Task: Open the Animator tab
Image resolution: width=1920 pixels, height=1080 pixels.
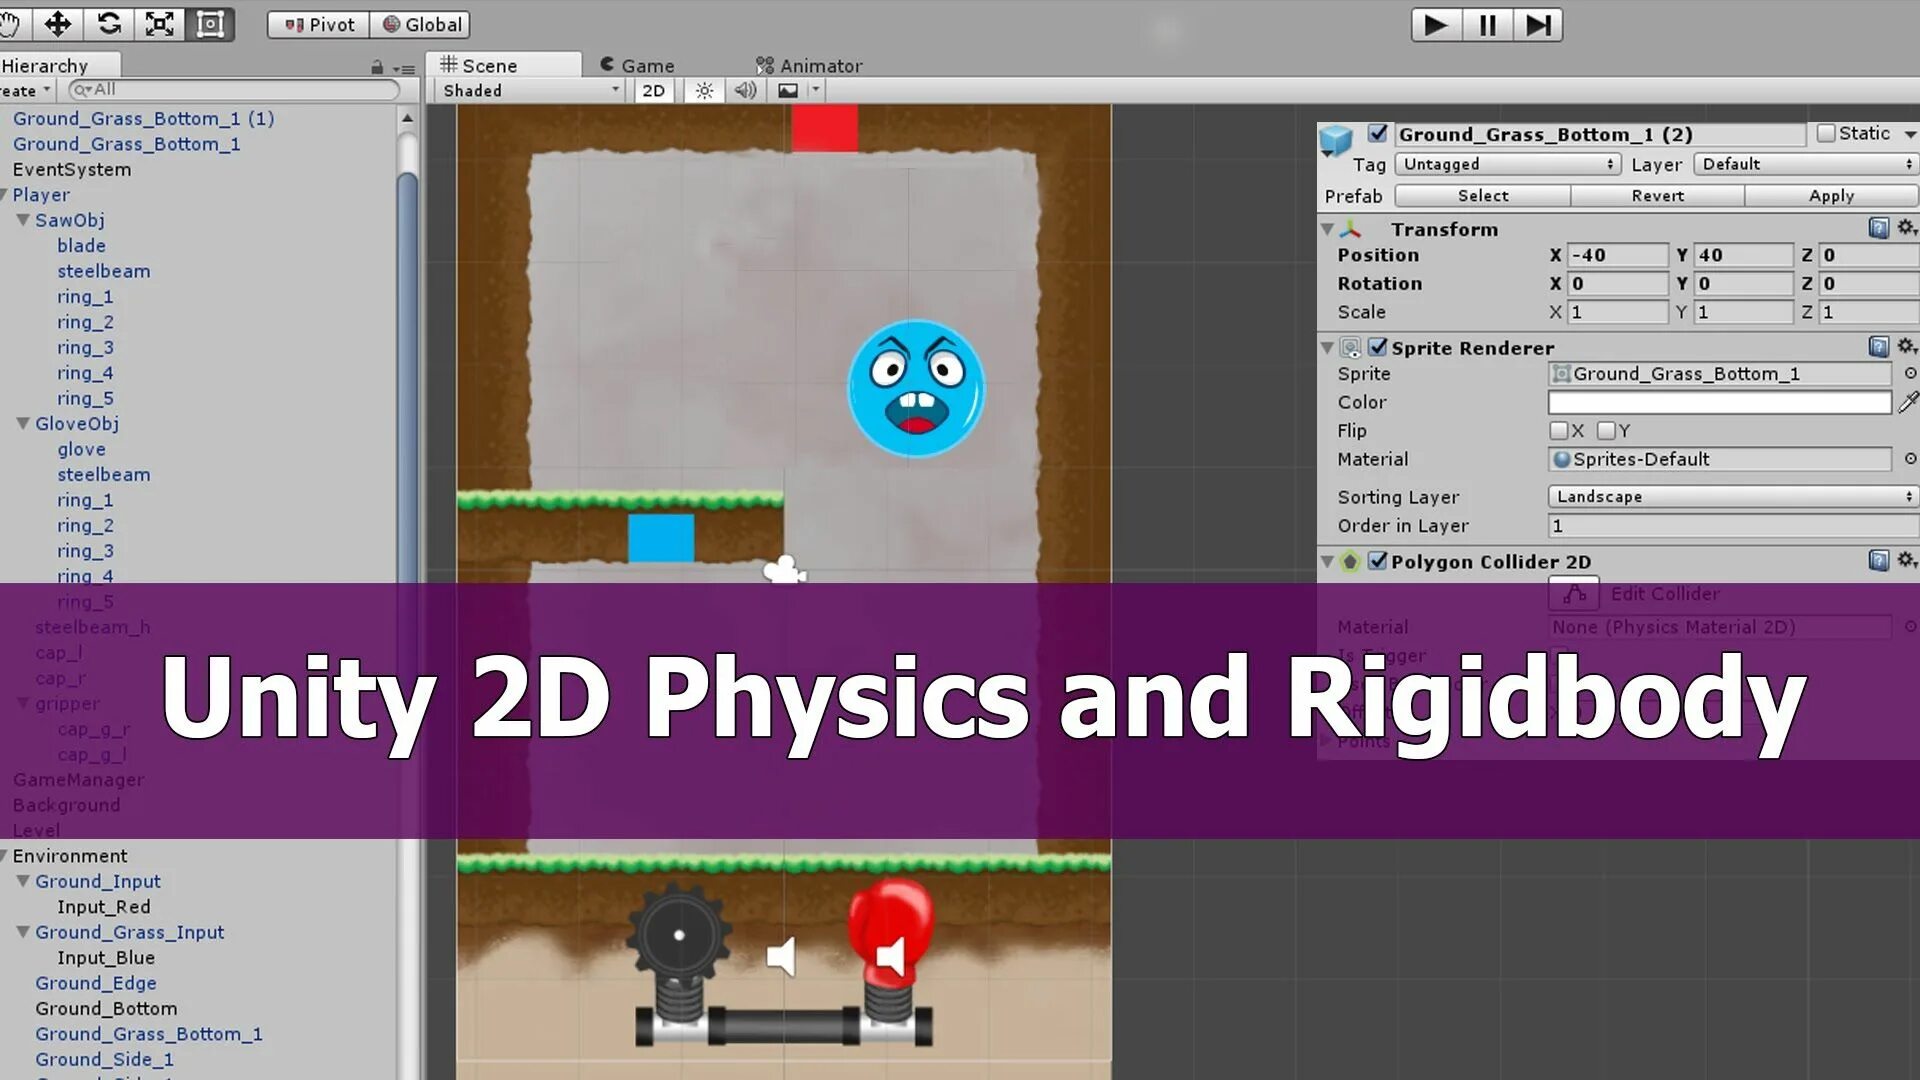Action: (809, 66)
